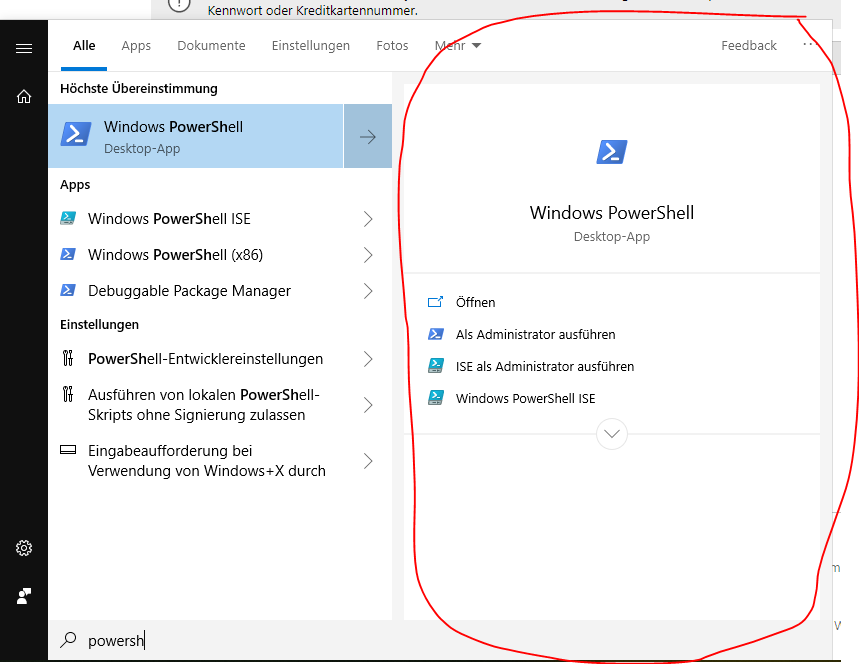Click the search magnifier icon
This screenshot has height=664, width=859.
click(68, 639)
